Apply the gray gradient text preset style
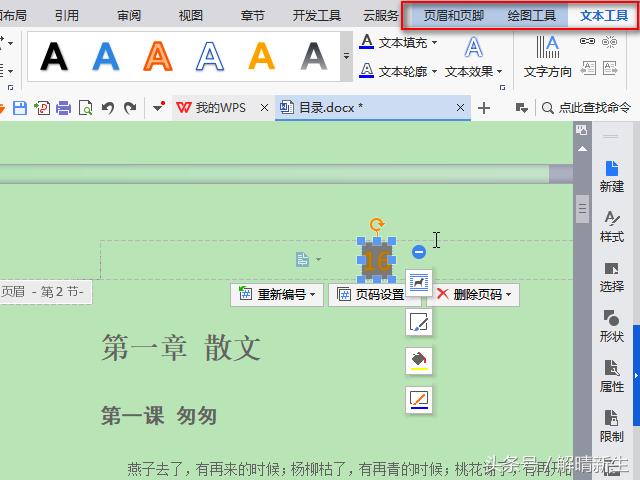 [313, 57]
